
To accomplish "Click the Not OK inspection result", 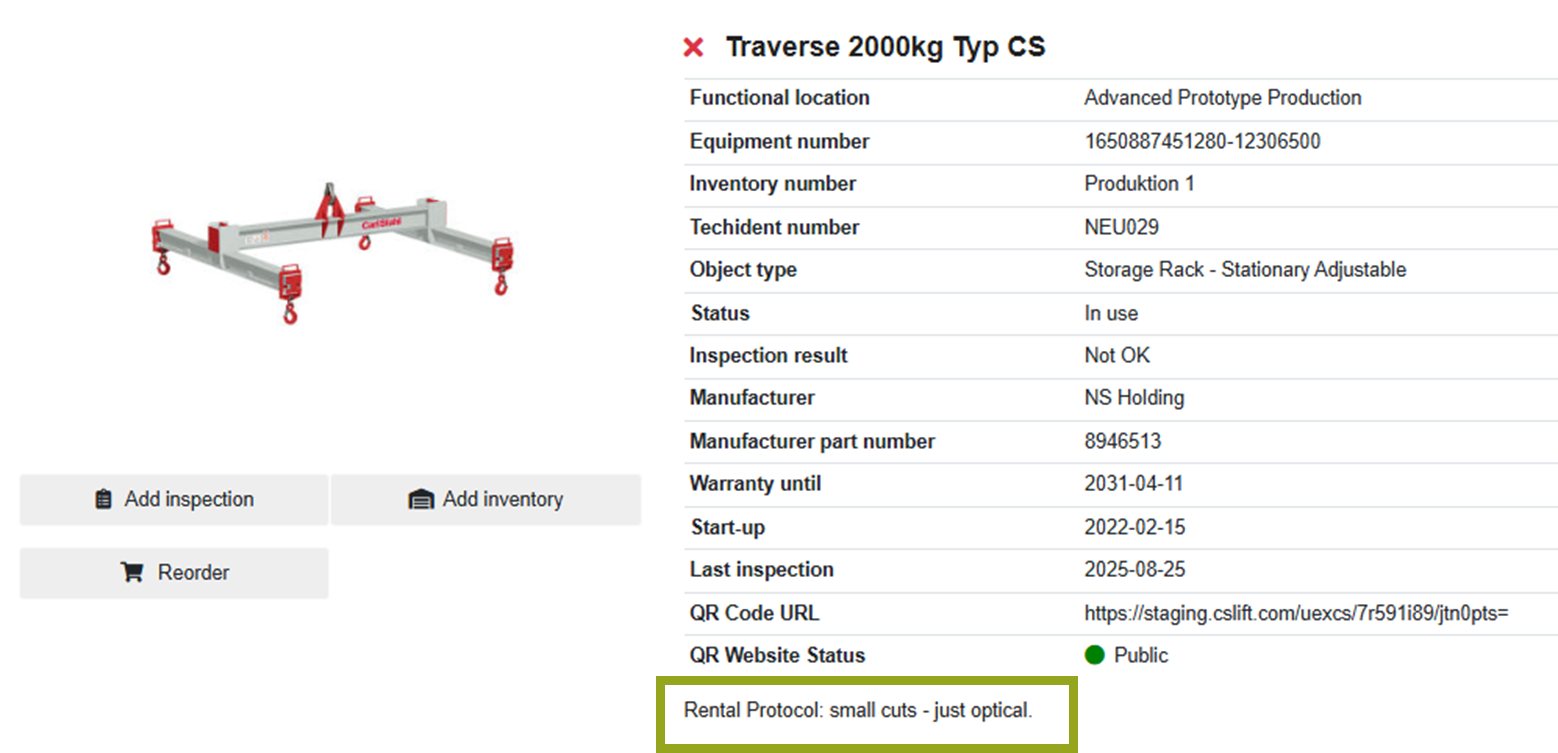I will point(1117,356).
